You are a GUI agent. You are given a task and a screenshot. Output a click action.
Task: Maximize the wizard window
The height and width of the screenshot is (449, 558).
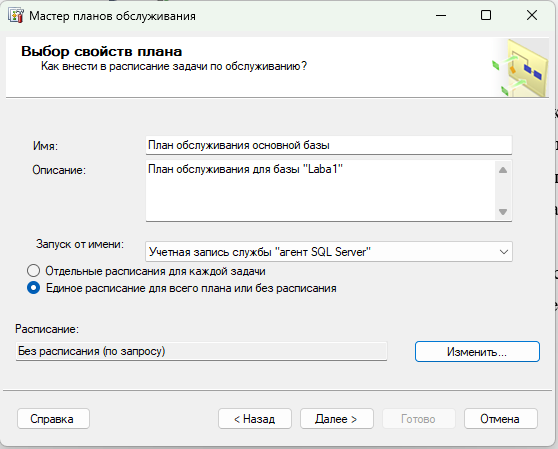click(486, 15)
